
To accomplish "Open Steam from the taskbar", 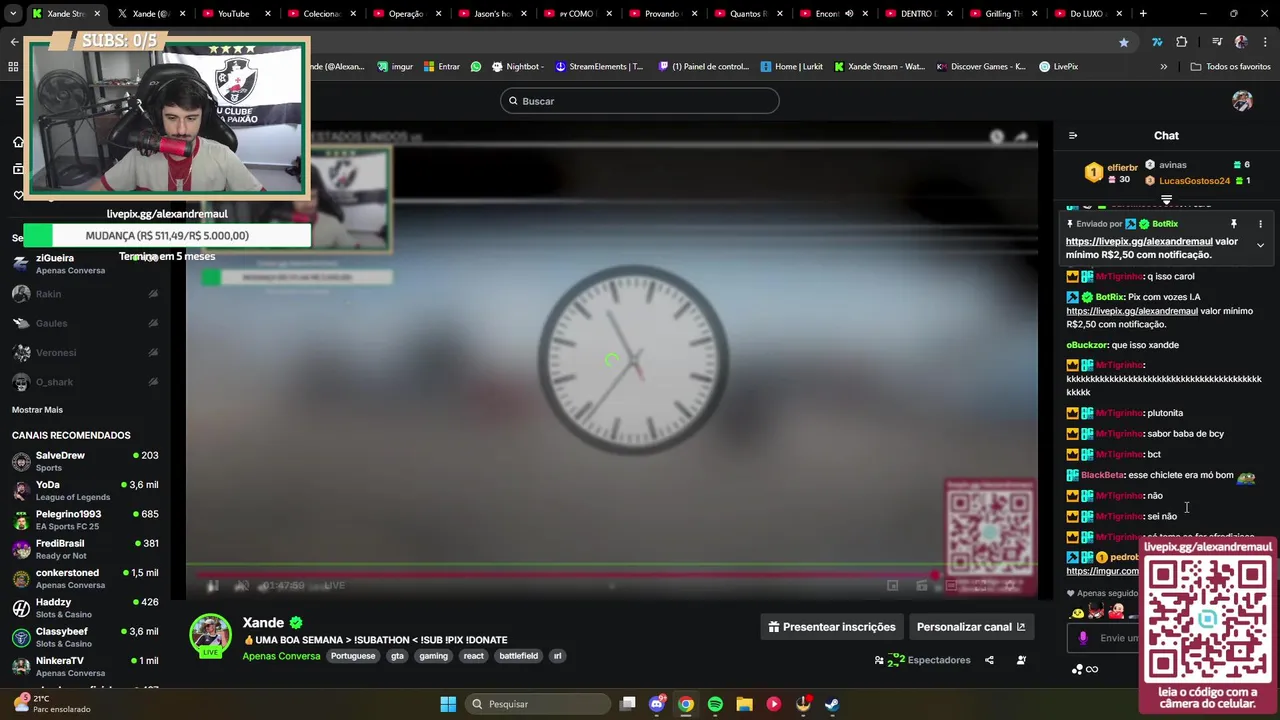I will pos(832,704).
